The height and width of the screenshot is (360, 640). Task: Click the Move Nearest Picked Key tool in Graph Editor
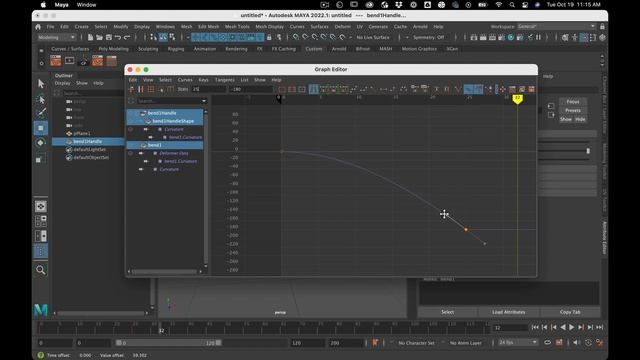[131, 89]
